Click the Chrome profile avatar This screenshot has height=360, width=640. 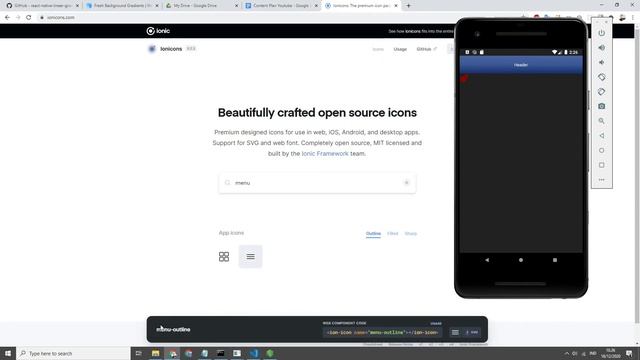[x=622, y=18]
